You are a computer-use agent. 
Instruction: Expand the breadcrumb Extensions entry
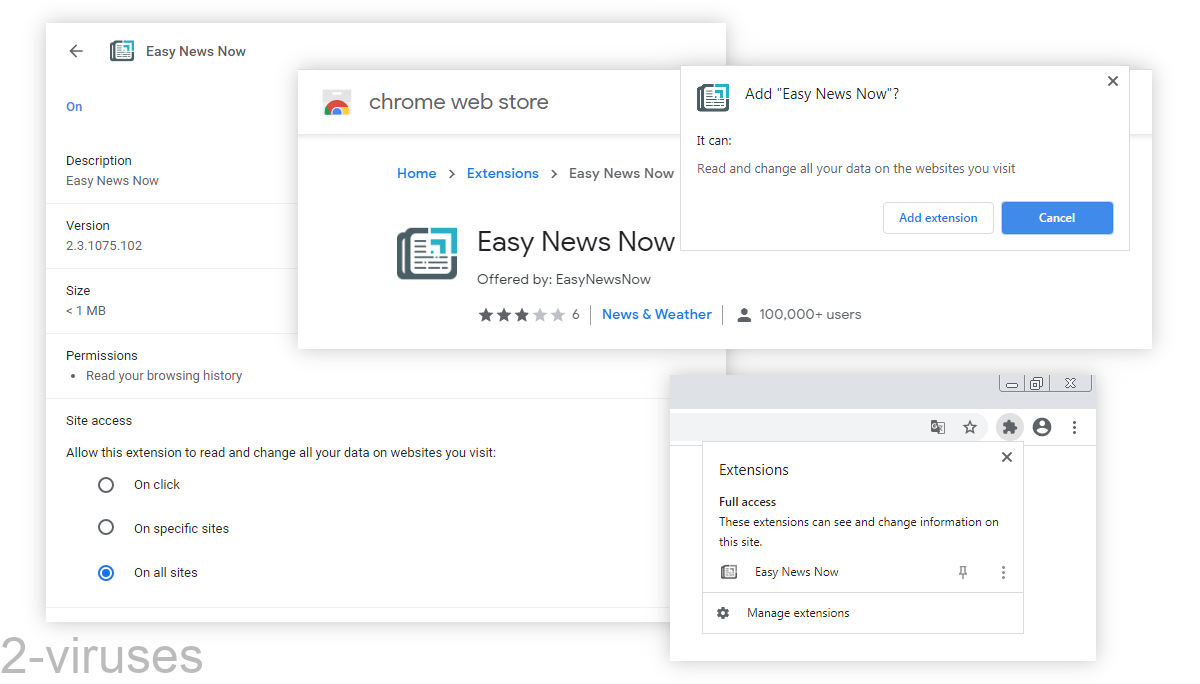502,173
